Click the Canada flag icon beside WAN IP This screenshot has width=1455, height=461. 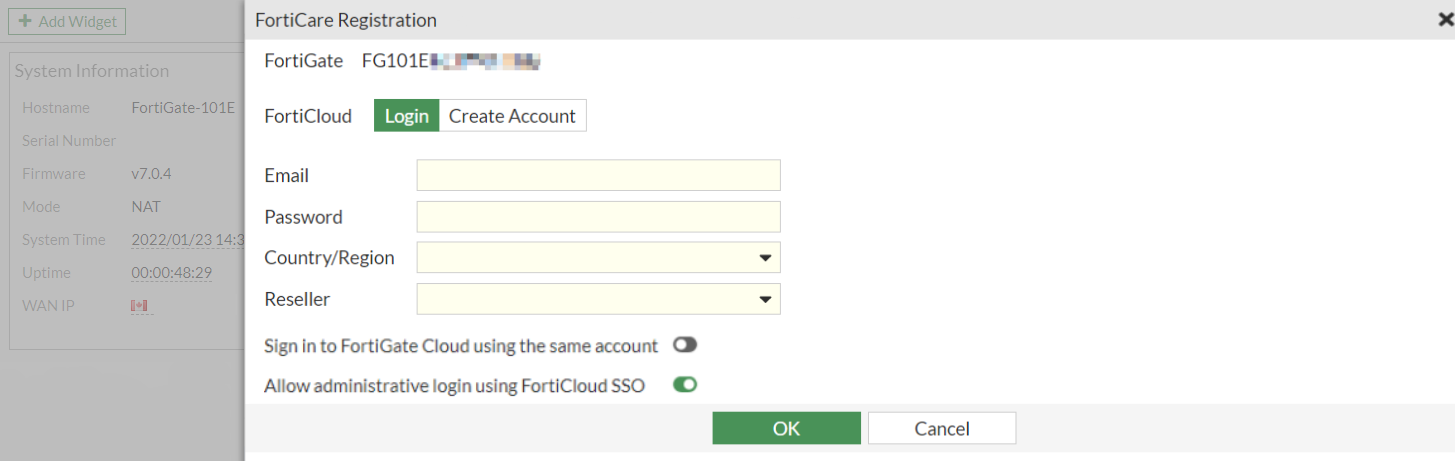coord(139,305)
